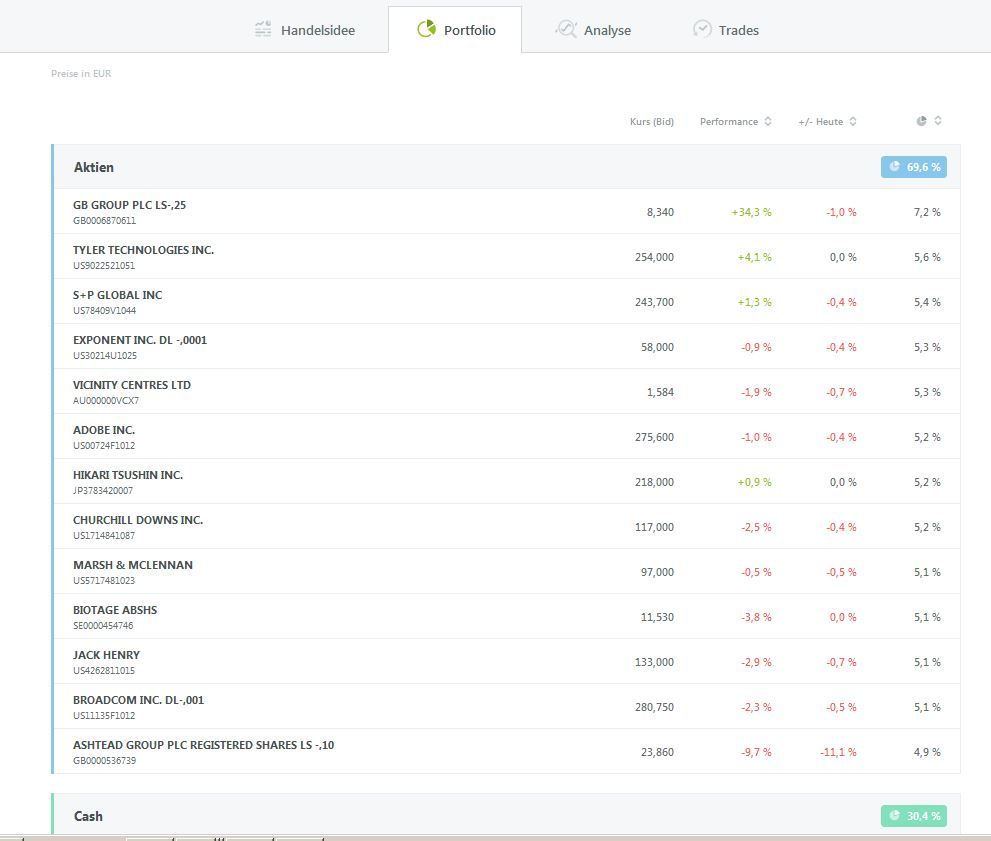Open the Analyse tab label

click(x=607, y=30)
